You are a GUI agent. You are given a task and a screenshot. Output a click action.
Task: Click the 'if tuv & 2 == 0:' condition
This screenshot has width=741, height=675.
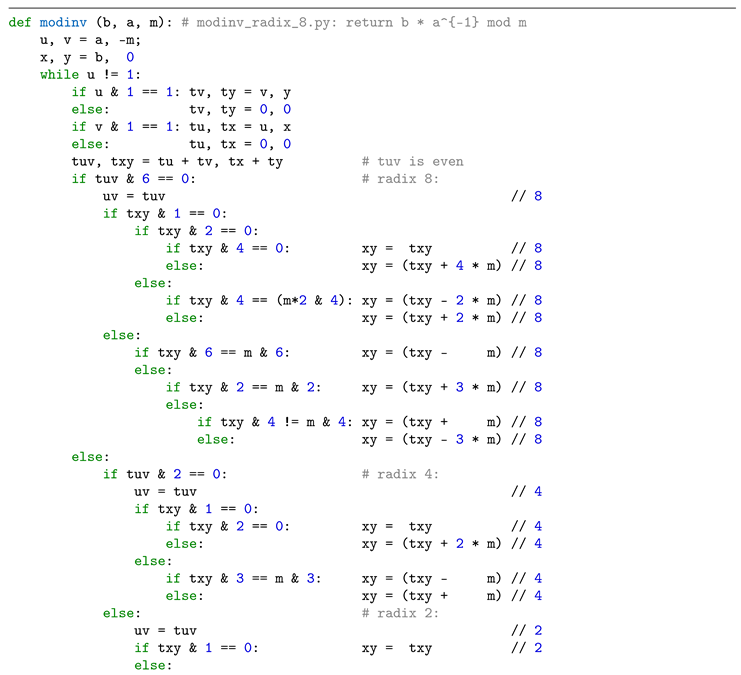(x=165, y=474)
